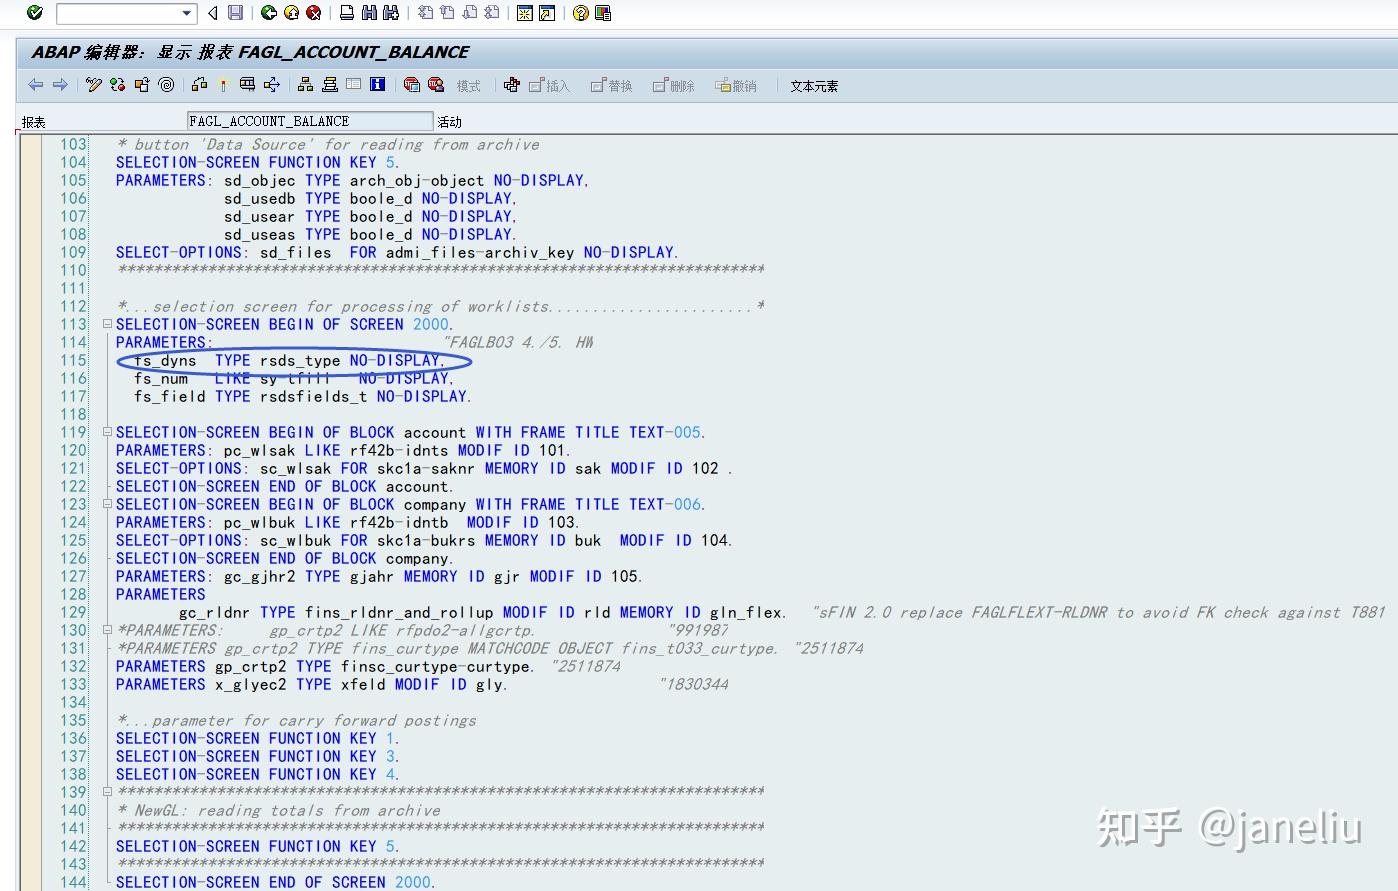Click the 模式 pattern button

pyautogui.click(x=467, y=85)
